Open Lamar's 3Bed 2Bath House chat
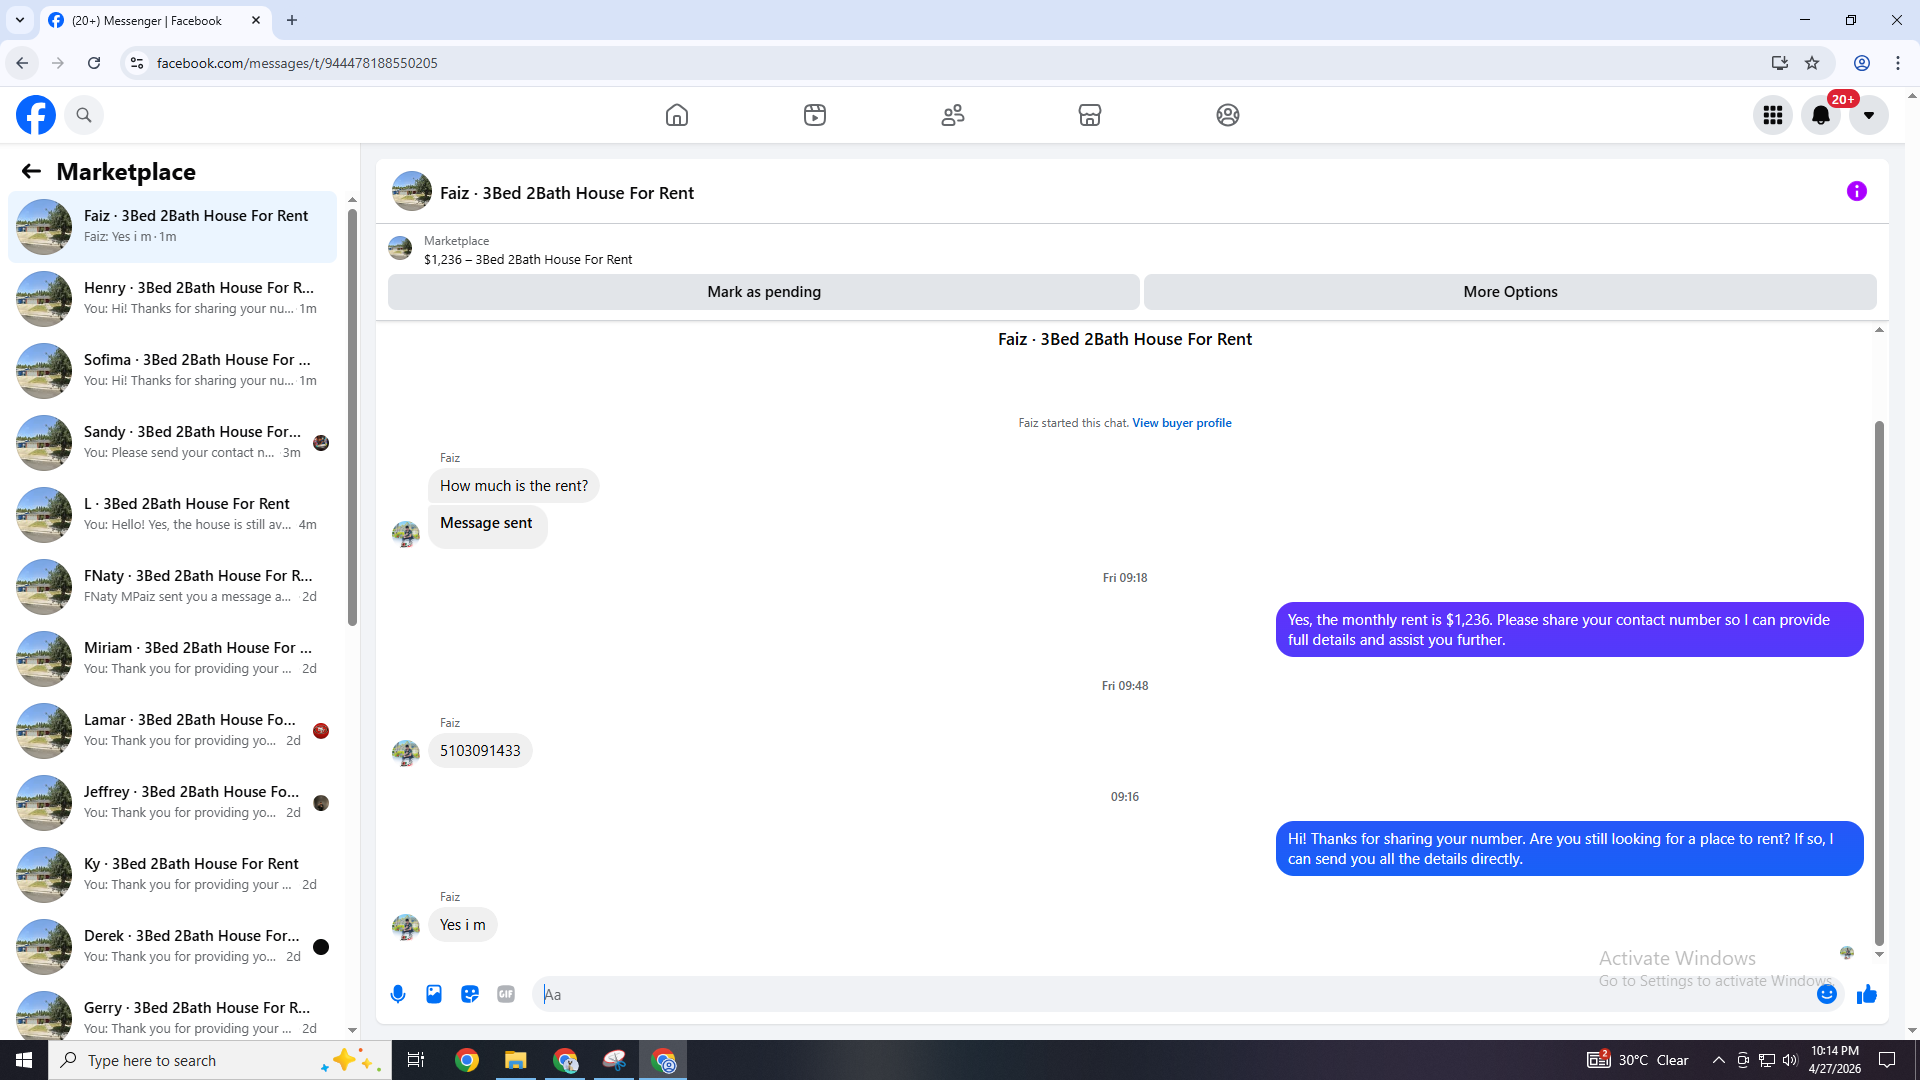 click(172, 731)
